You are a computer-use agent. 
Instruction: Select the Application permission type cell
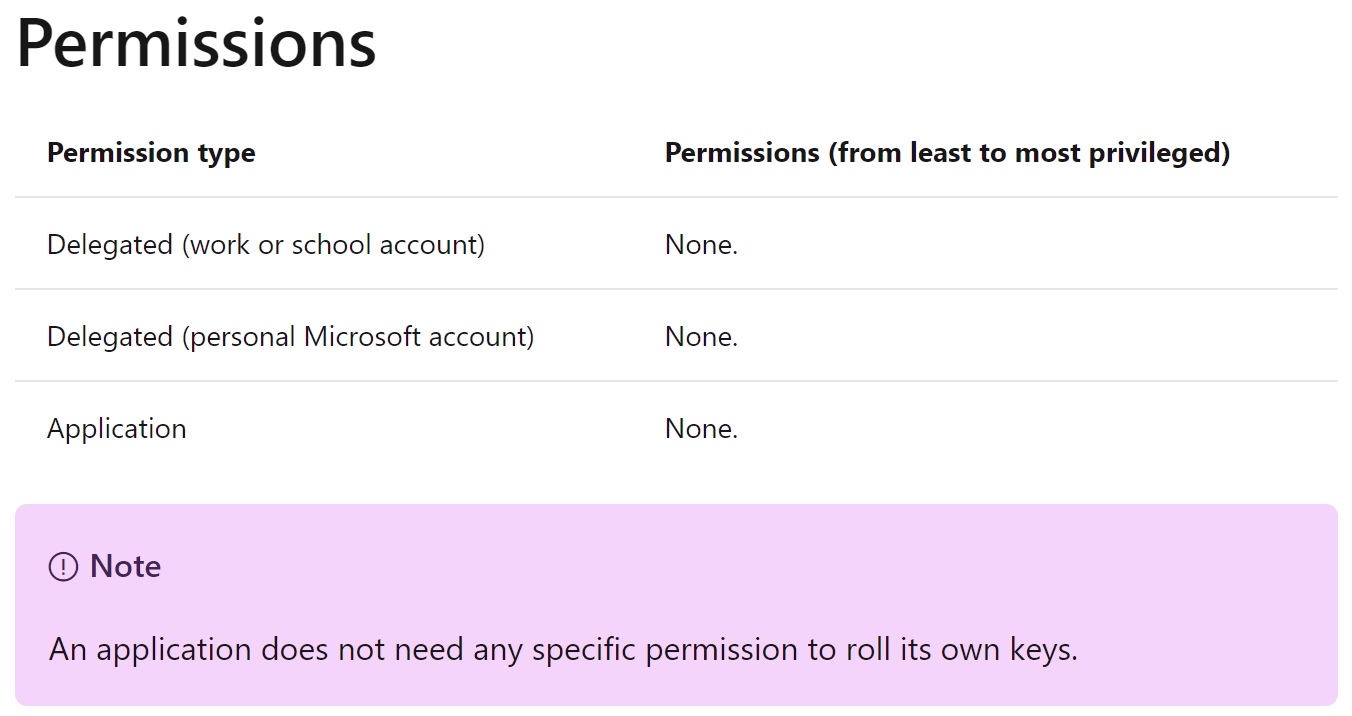click(x=117, y=429)
